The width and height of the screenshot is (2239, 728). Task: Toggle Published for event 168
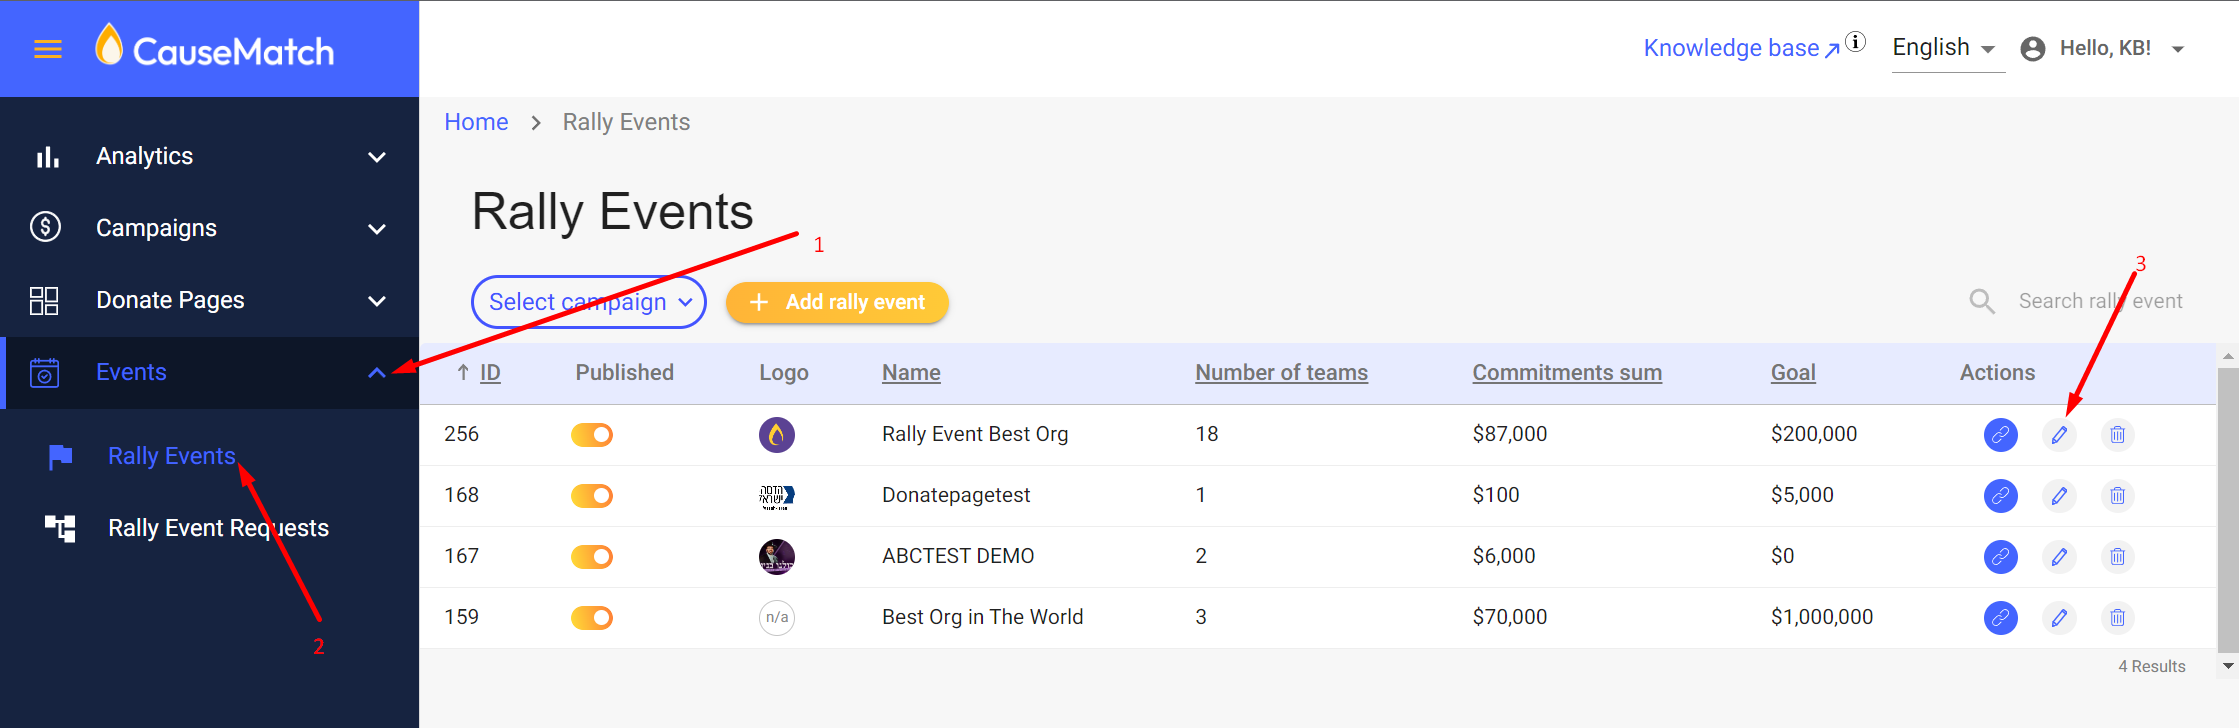click(x=592, y=496)
